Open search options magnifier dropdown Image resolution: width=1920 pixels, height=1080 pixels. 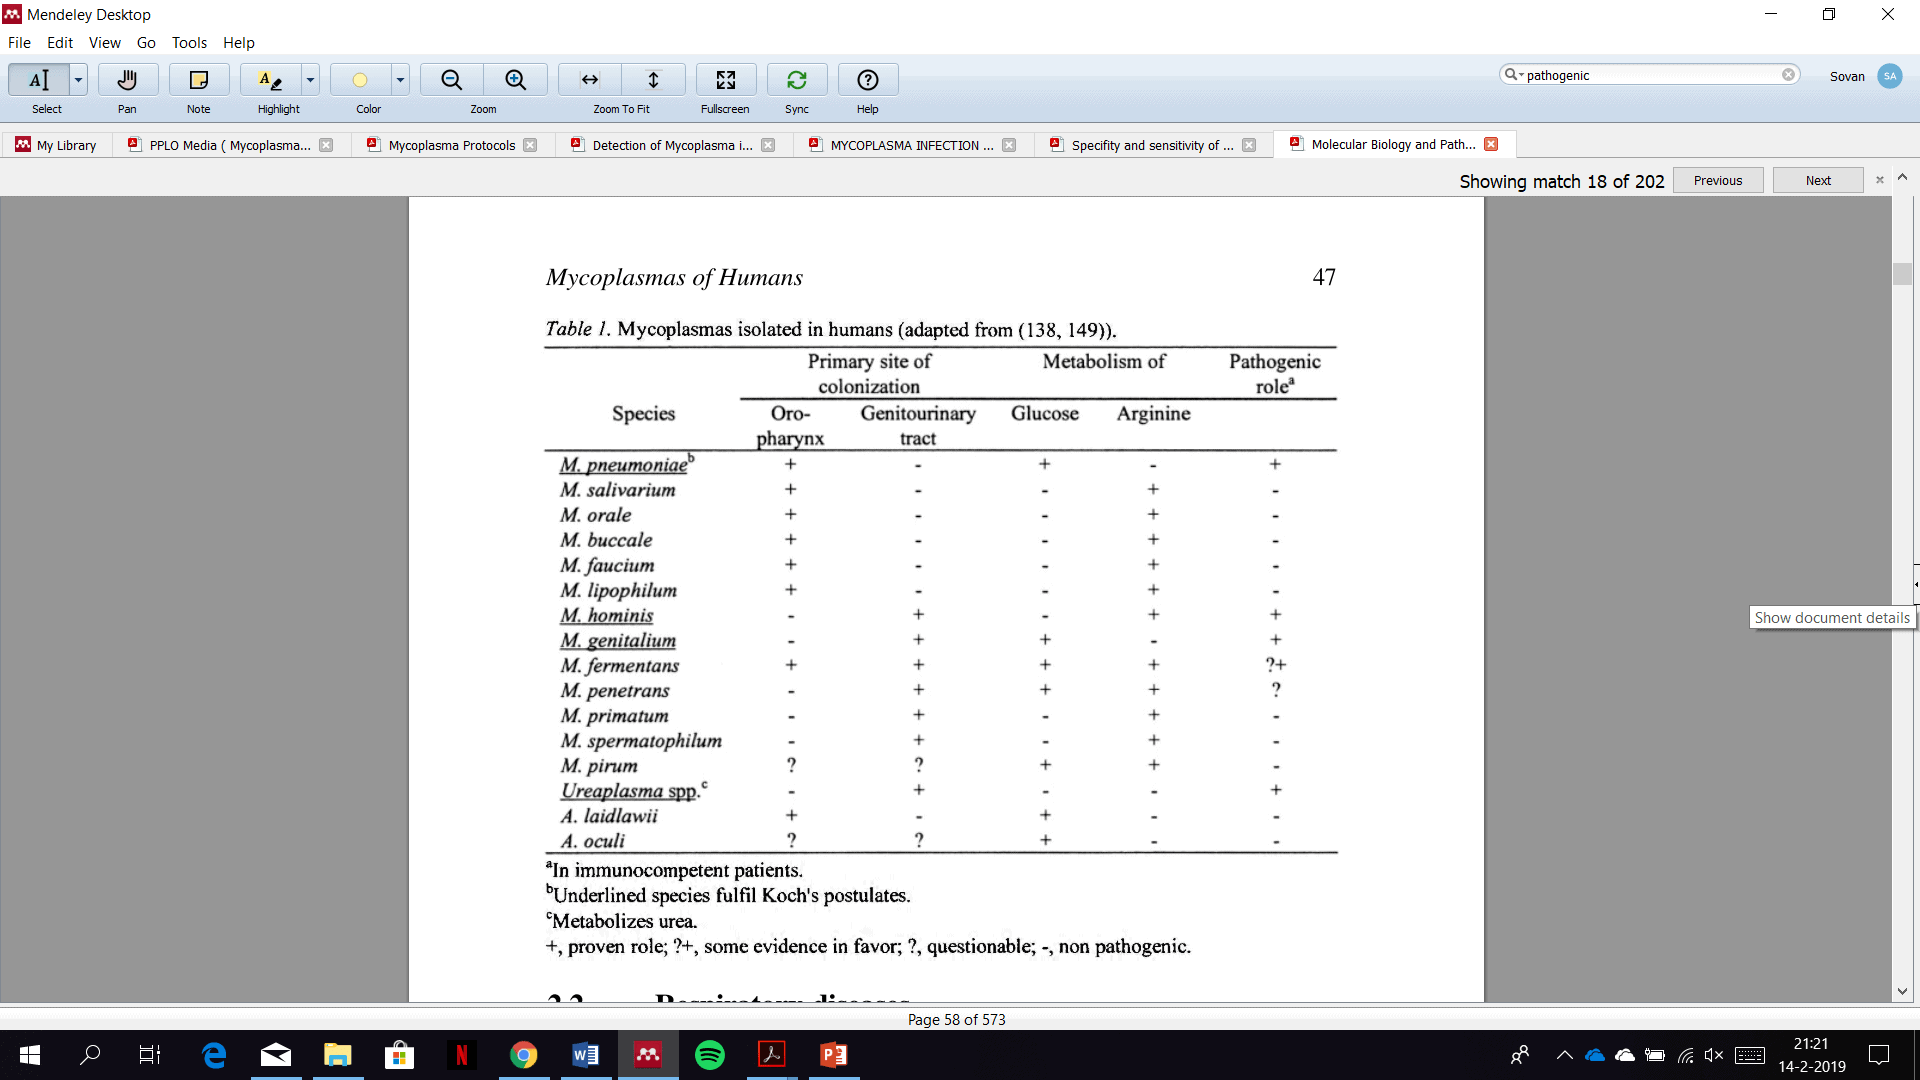[x=1513, y=75]
